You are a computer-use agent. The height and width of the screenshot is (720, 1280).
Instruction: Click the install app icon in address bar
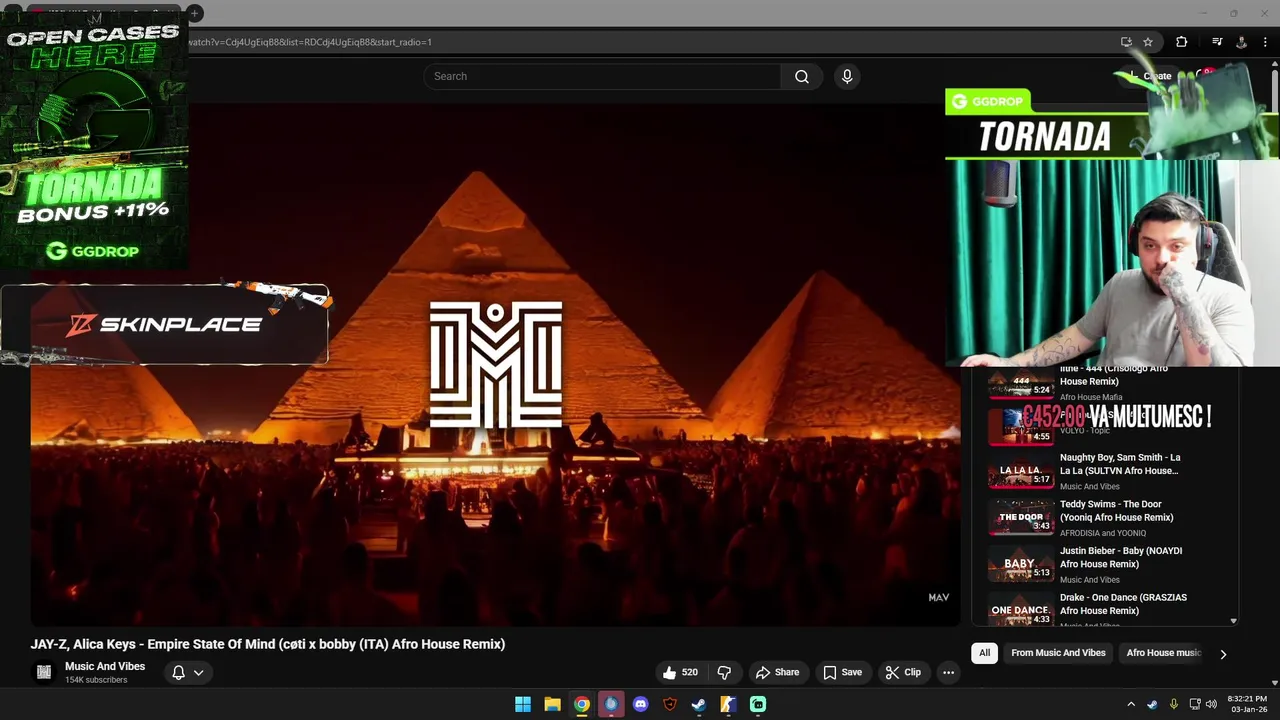(1126, 42)
